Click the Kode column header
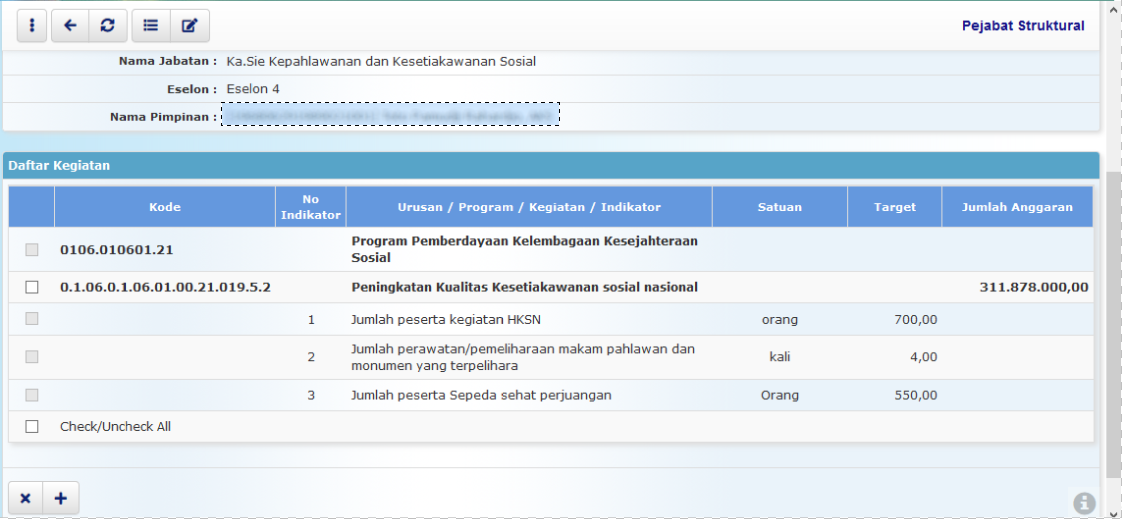 165,207
